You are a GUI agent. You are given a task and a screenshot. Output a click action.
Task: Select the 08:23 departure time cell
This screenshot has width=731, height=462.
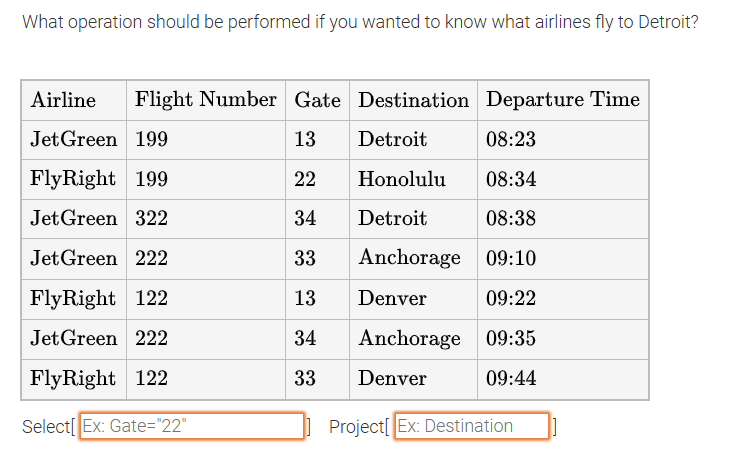pyautogui.click(x=511, y=139)
